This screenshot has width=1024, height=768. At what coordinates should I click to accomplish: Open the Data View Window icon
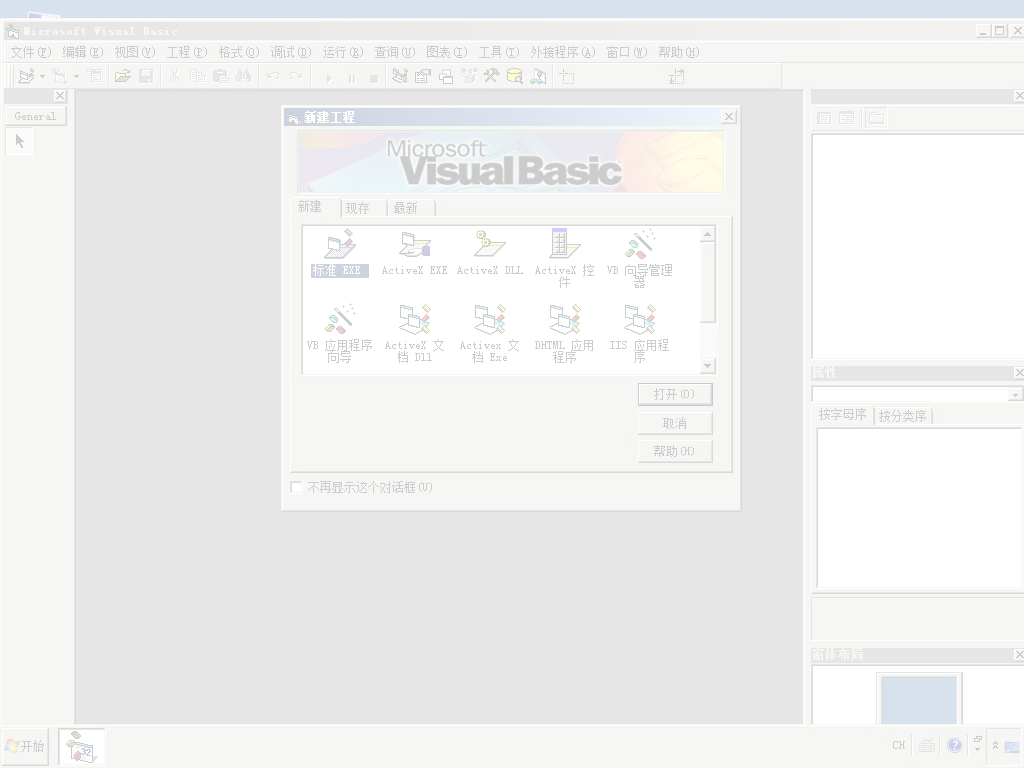(515, 76)
